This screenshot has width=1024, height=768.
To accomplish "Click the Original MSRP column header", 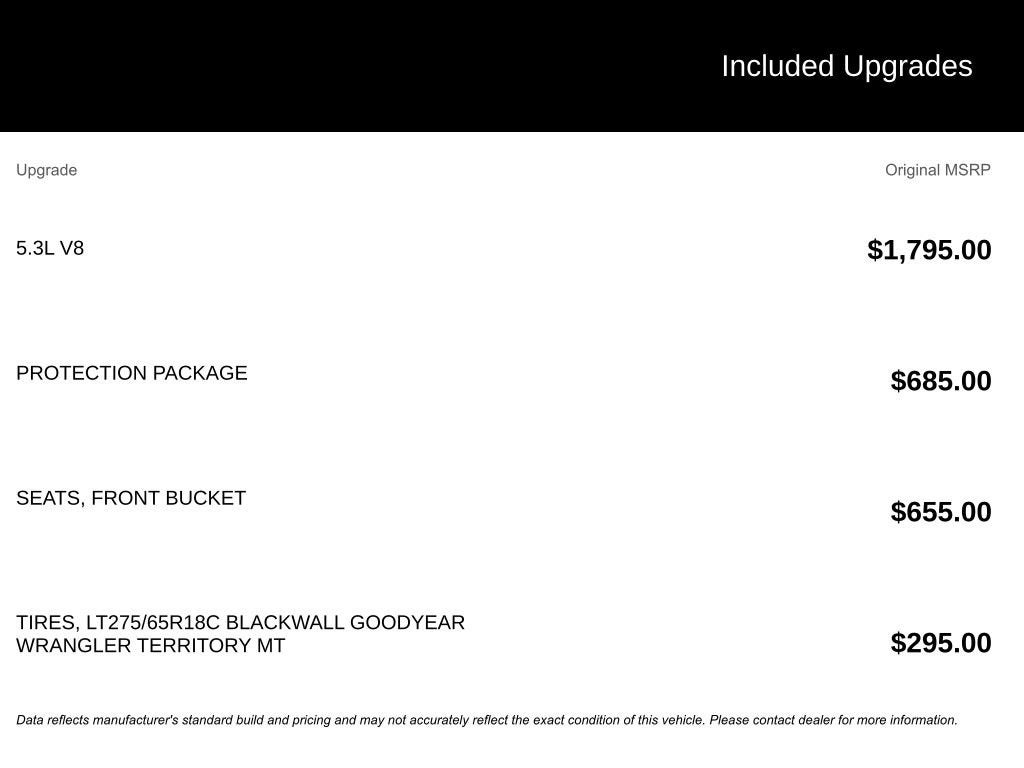I will tap(937, 170).
